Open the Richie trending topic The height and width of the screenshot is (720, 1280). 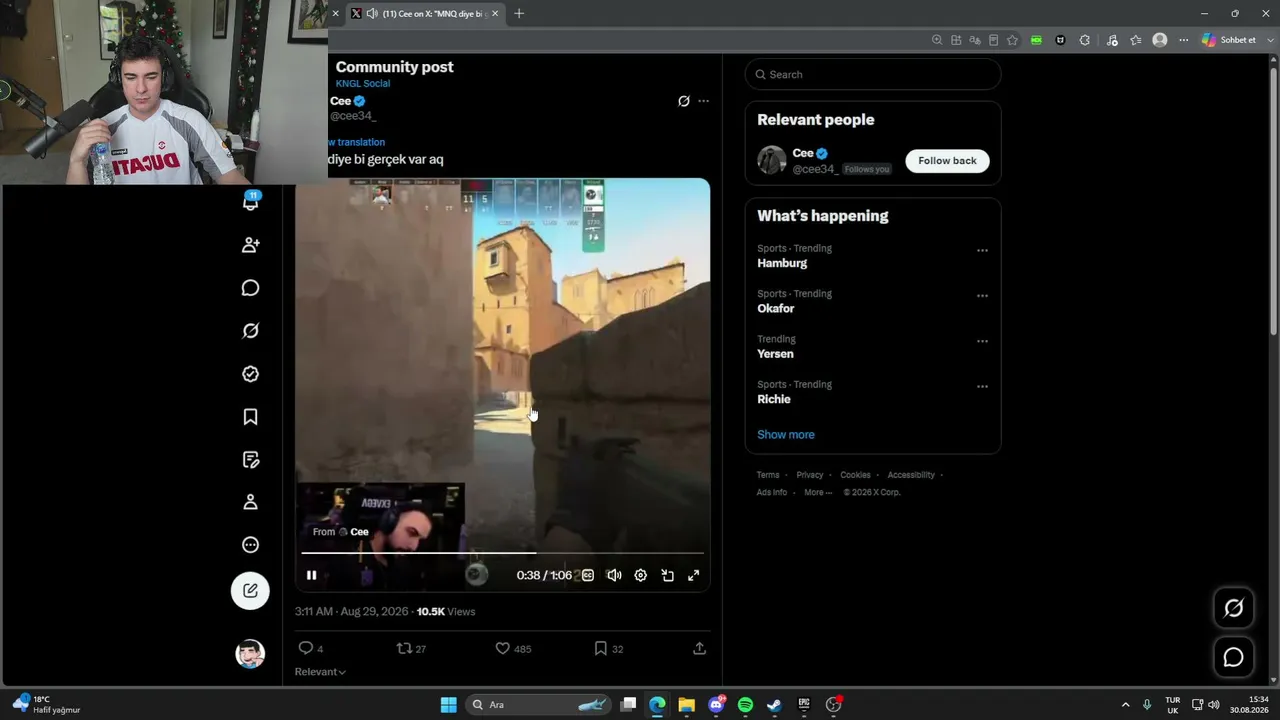(x=774, y=399)
